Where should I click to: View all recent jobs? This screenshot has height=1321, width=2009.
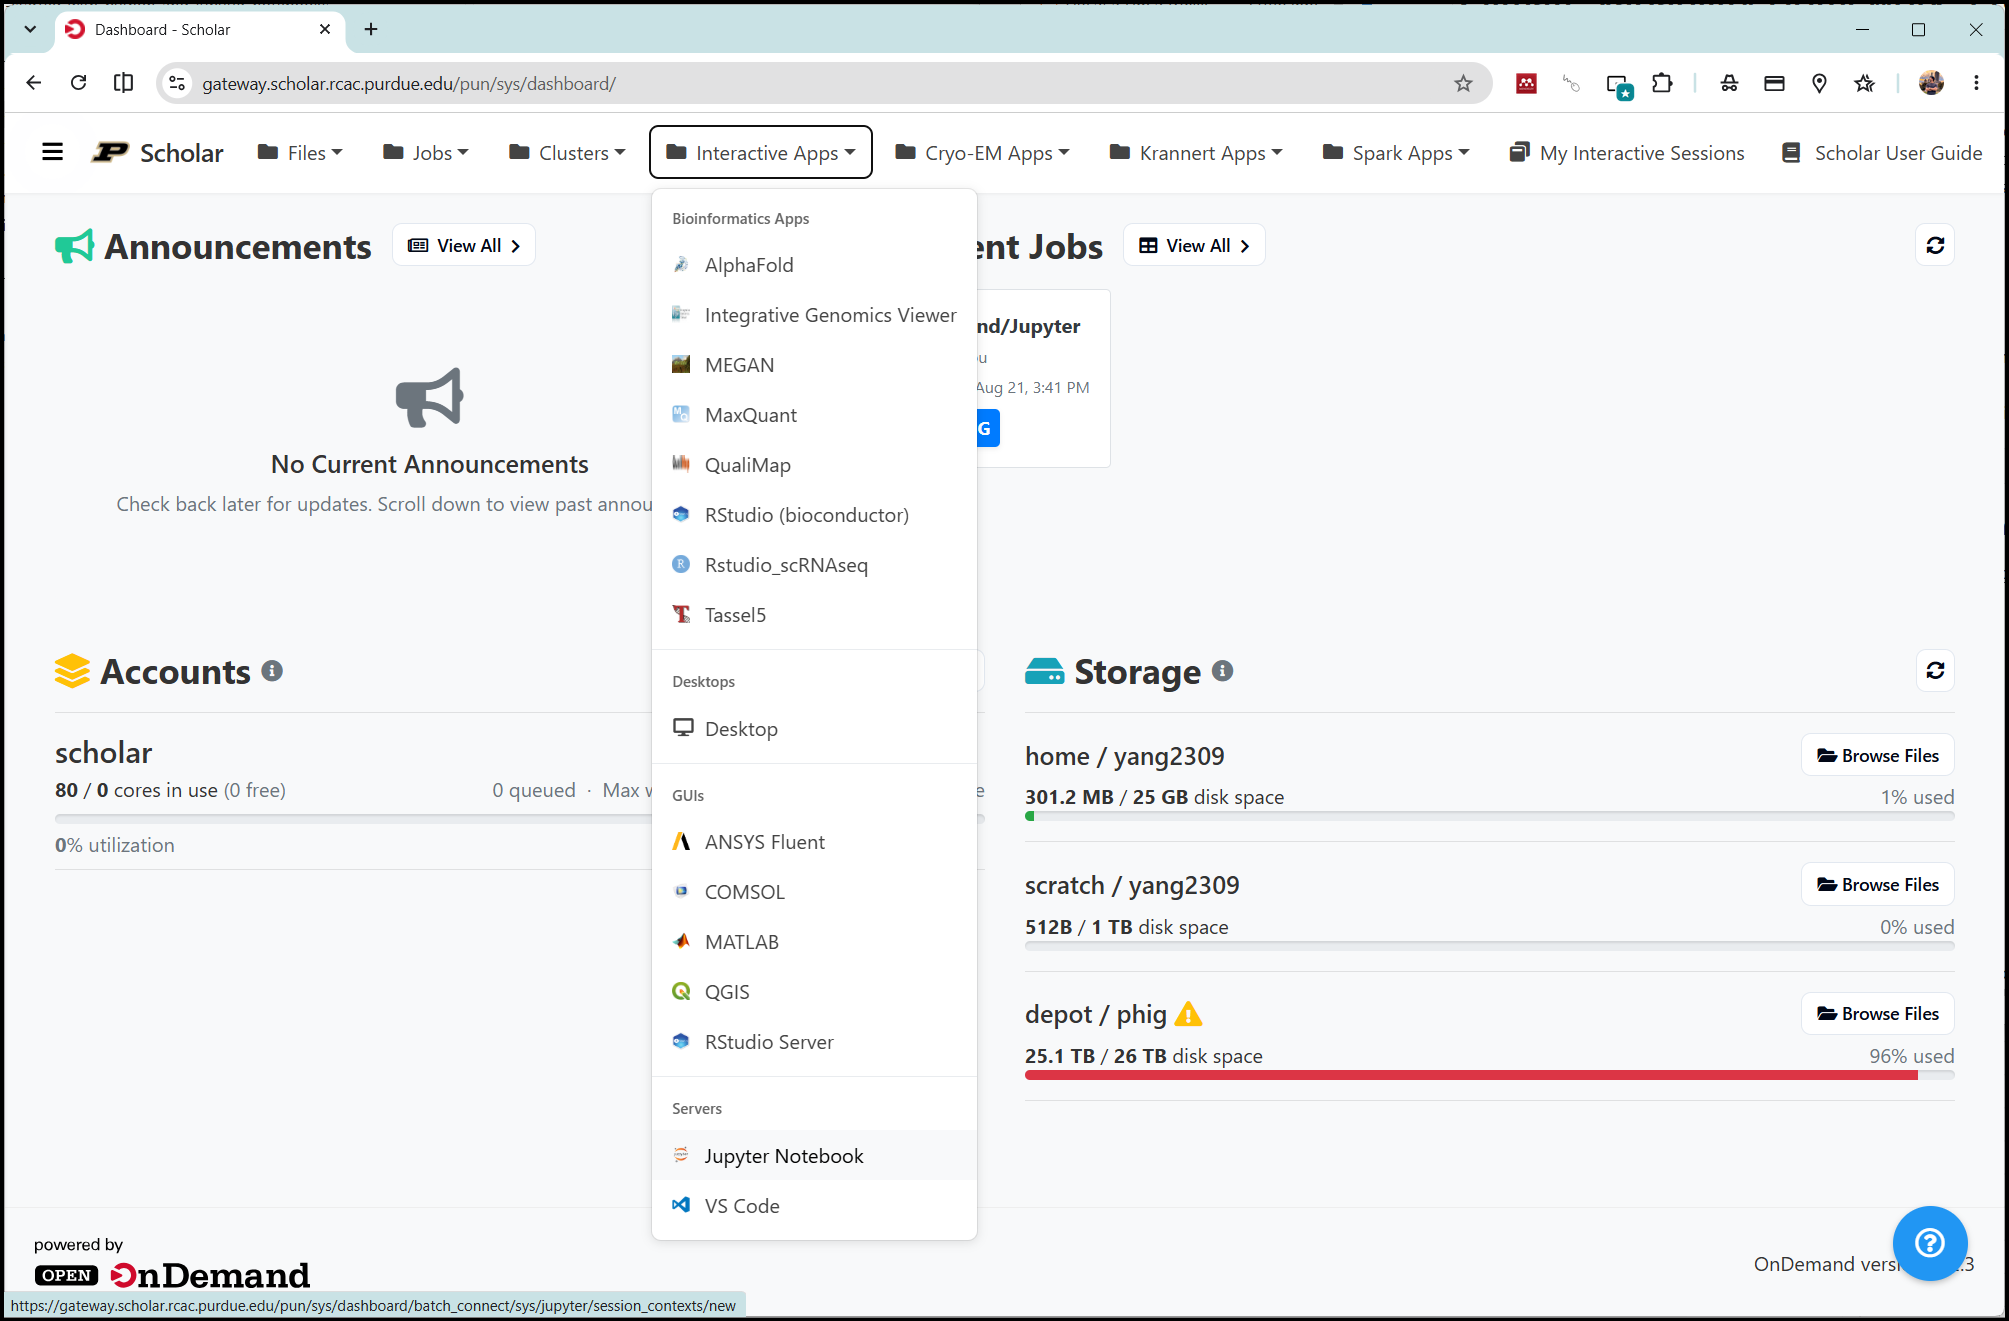[1194, 246]
